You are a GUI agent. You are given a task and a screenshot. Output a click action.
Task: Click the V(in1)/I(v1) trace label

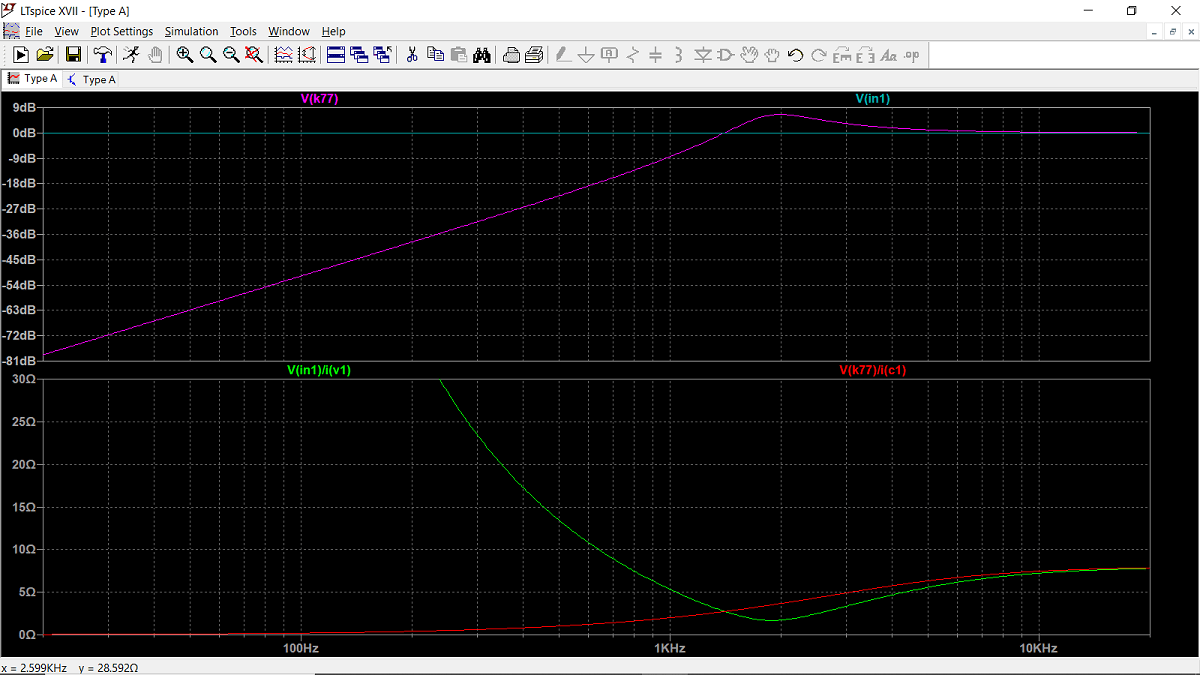click(319, 370)
